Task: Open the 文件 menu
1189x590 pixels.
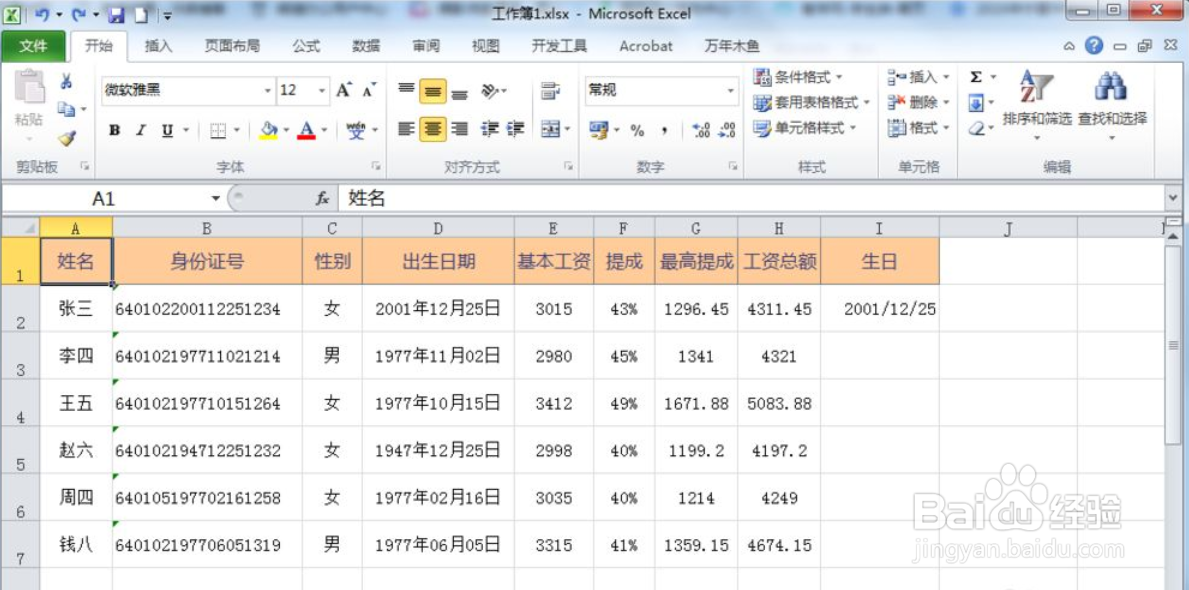Action: (33, 45)
